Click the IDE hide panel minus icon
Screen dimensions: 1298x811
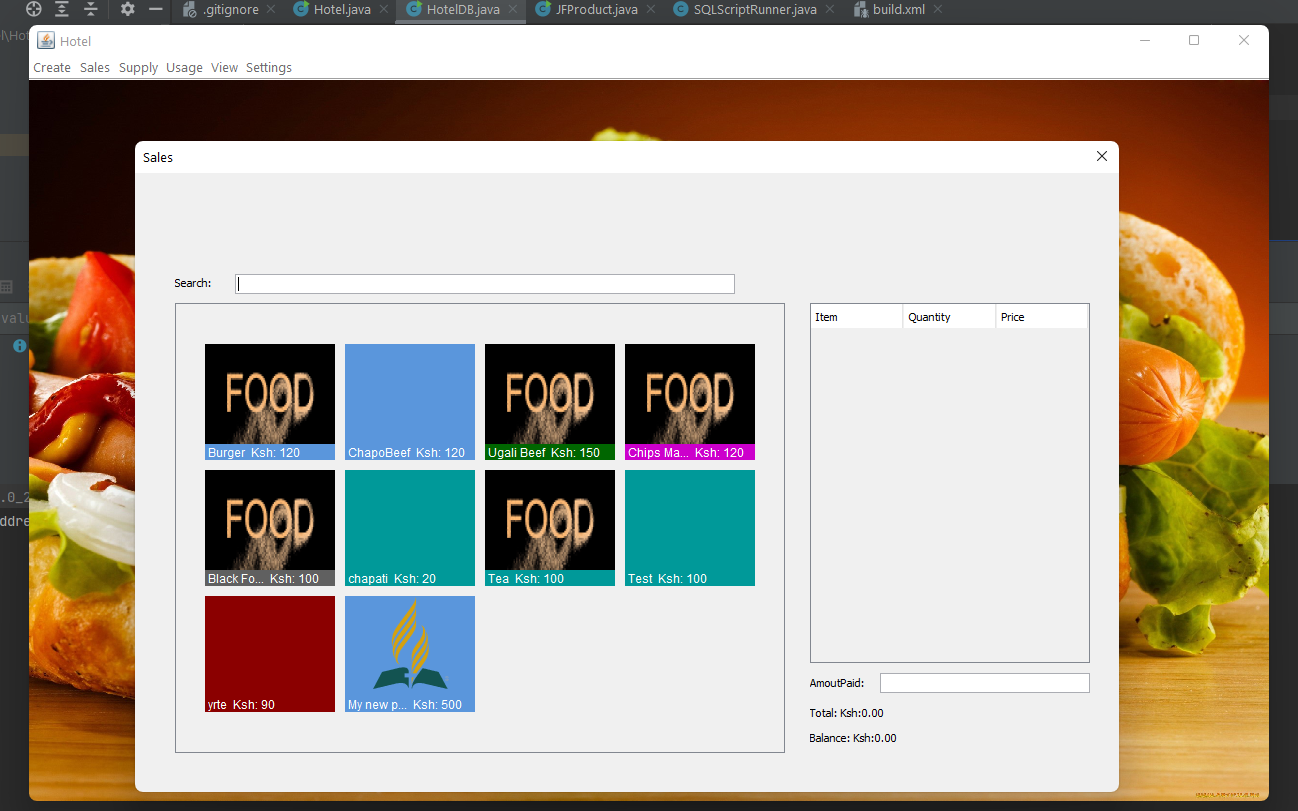coord(156,9)
